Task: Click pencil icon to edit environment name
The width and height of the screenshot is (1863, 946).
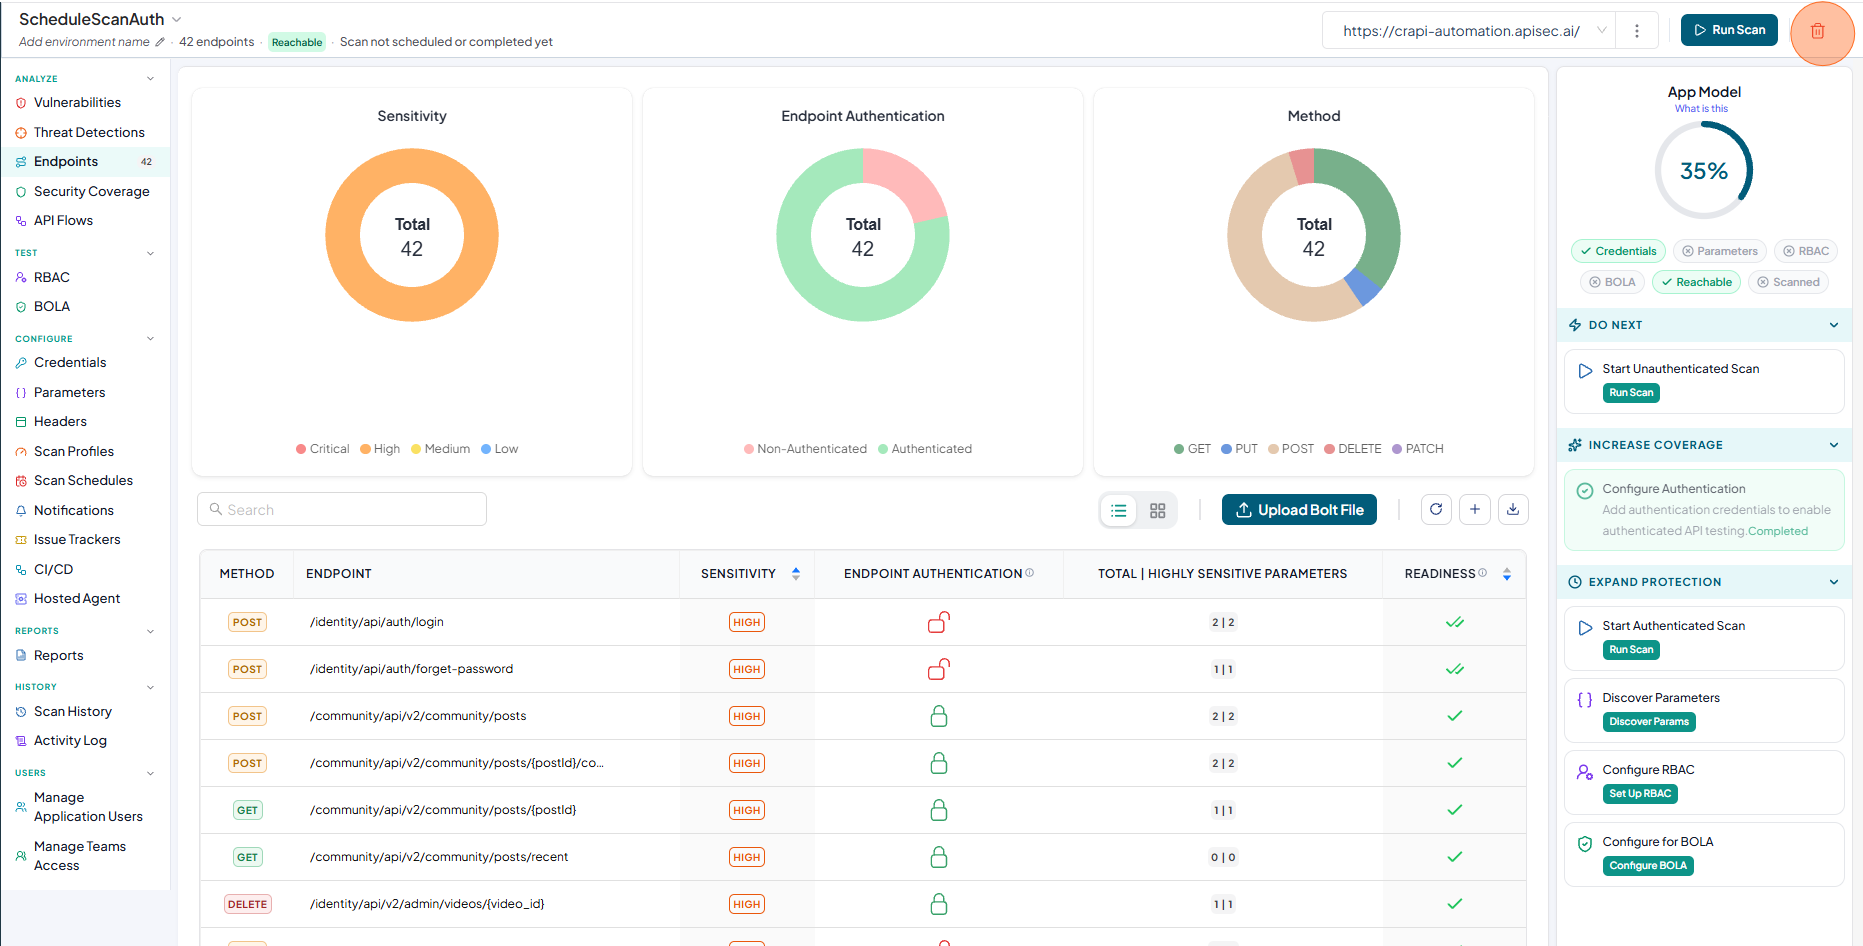Action: [160, 42]
